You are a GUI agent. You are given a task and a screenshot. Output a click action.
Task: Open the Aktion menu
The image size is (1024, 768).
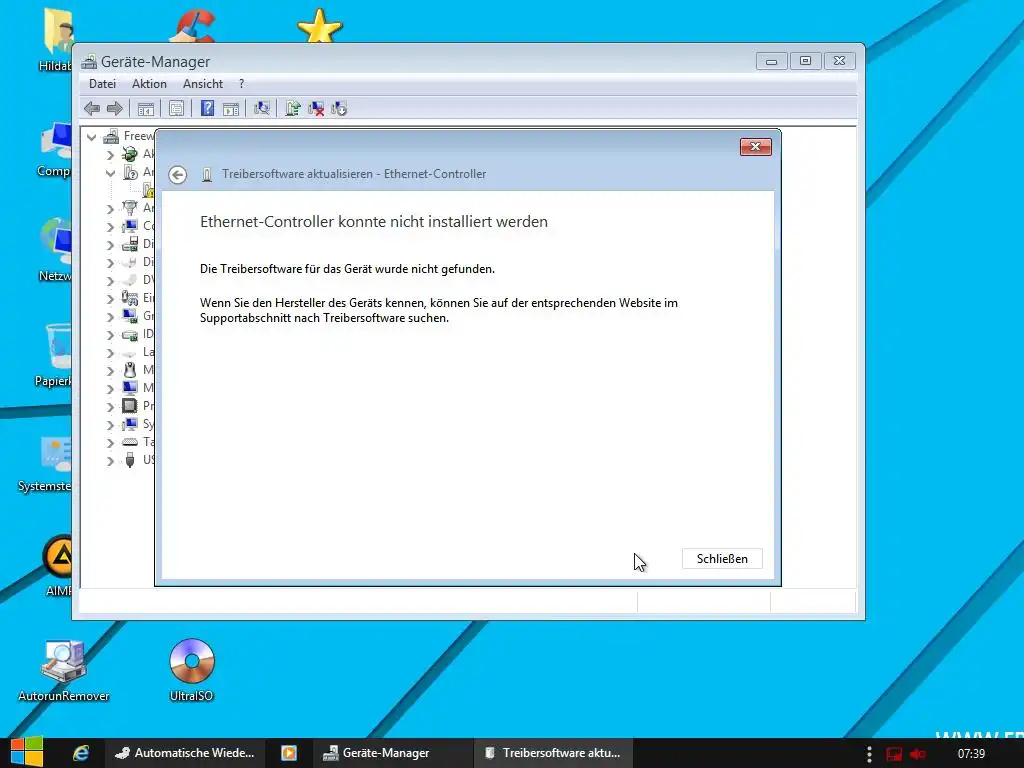point(149,84)
